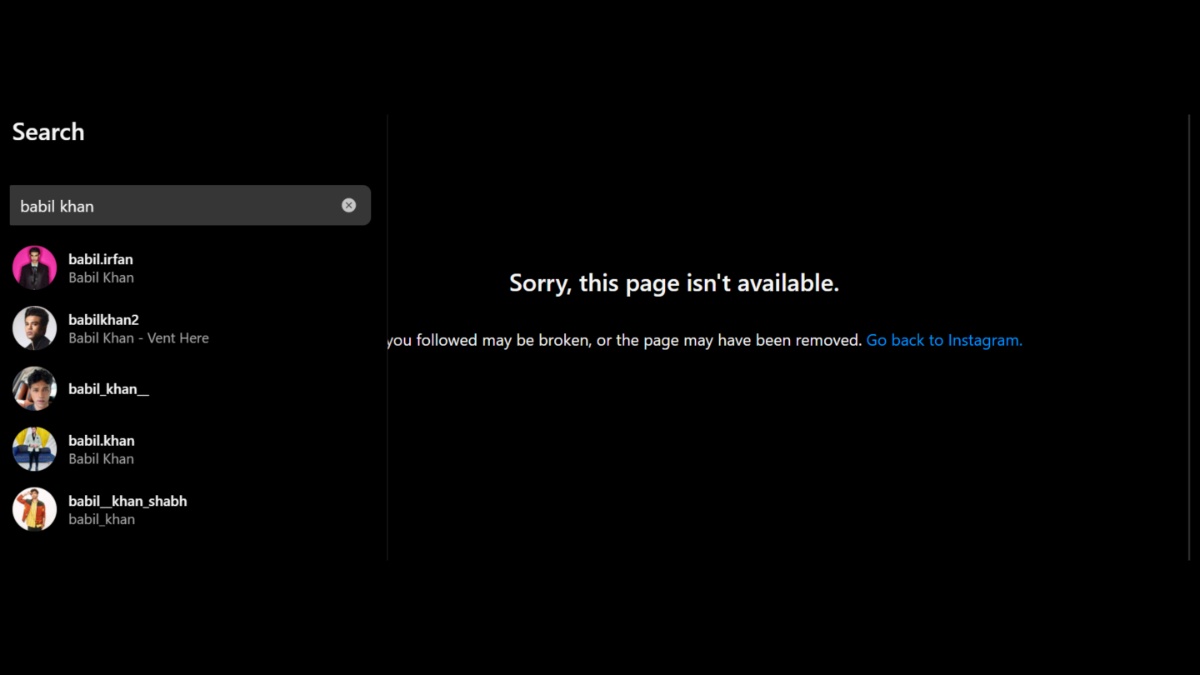This screenshot has width=1200, height=675.
Task: Open the babil.irfan username result
Action: pyautogui.click(x=101, y=259)
